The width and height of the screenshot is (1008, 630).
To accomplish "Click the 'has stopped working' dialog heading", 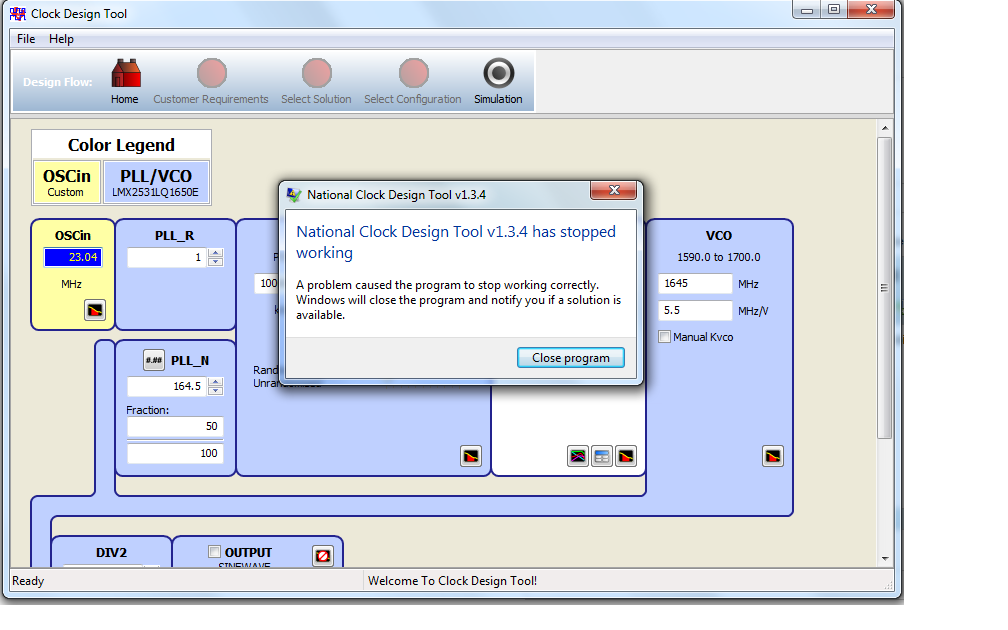I will pyautogui.click(x=456, y=242).
